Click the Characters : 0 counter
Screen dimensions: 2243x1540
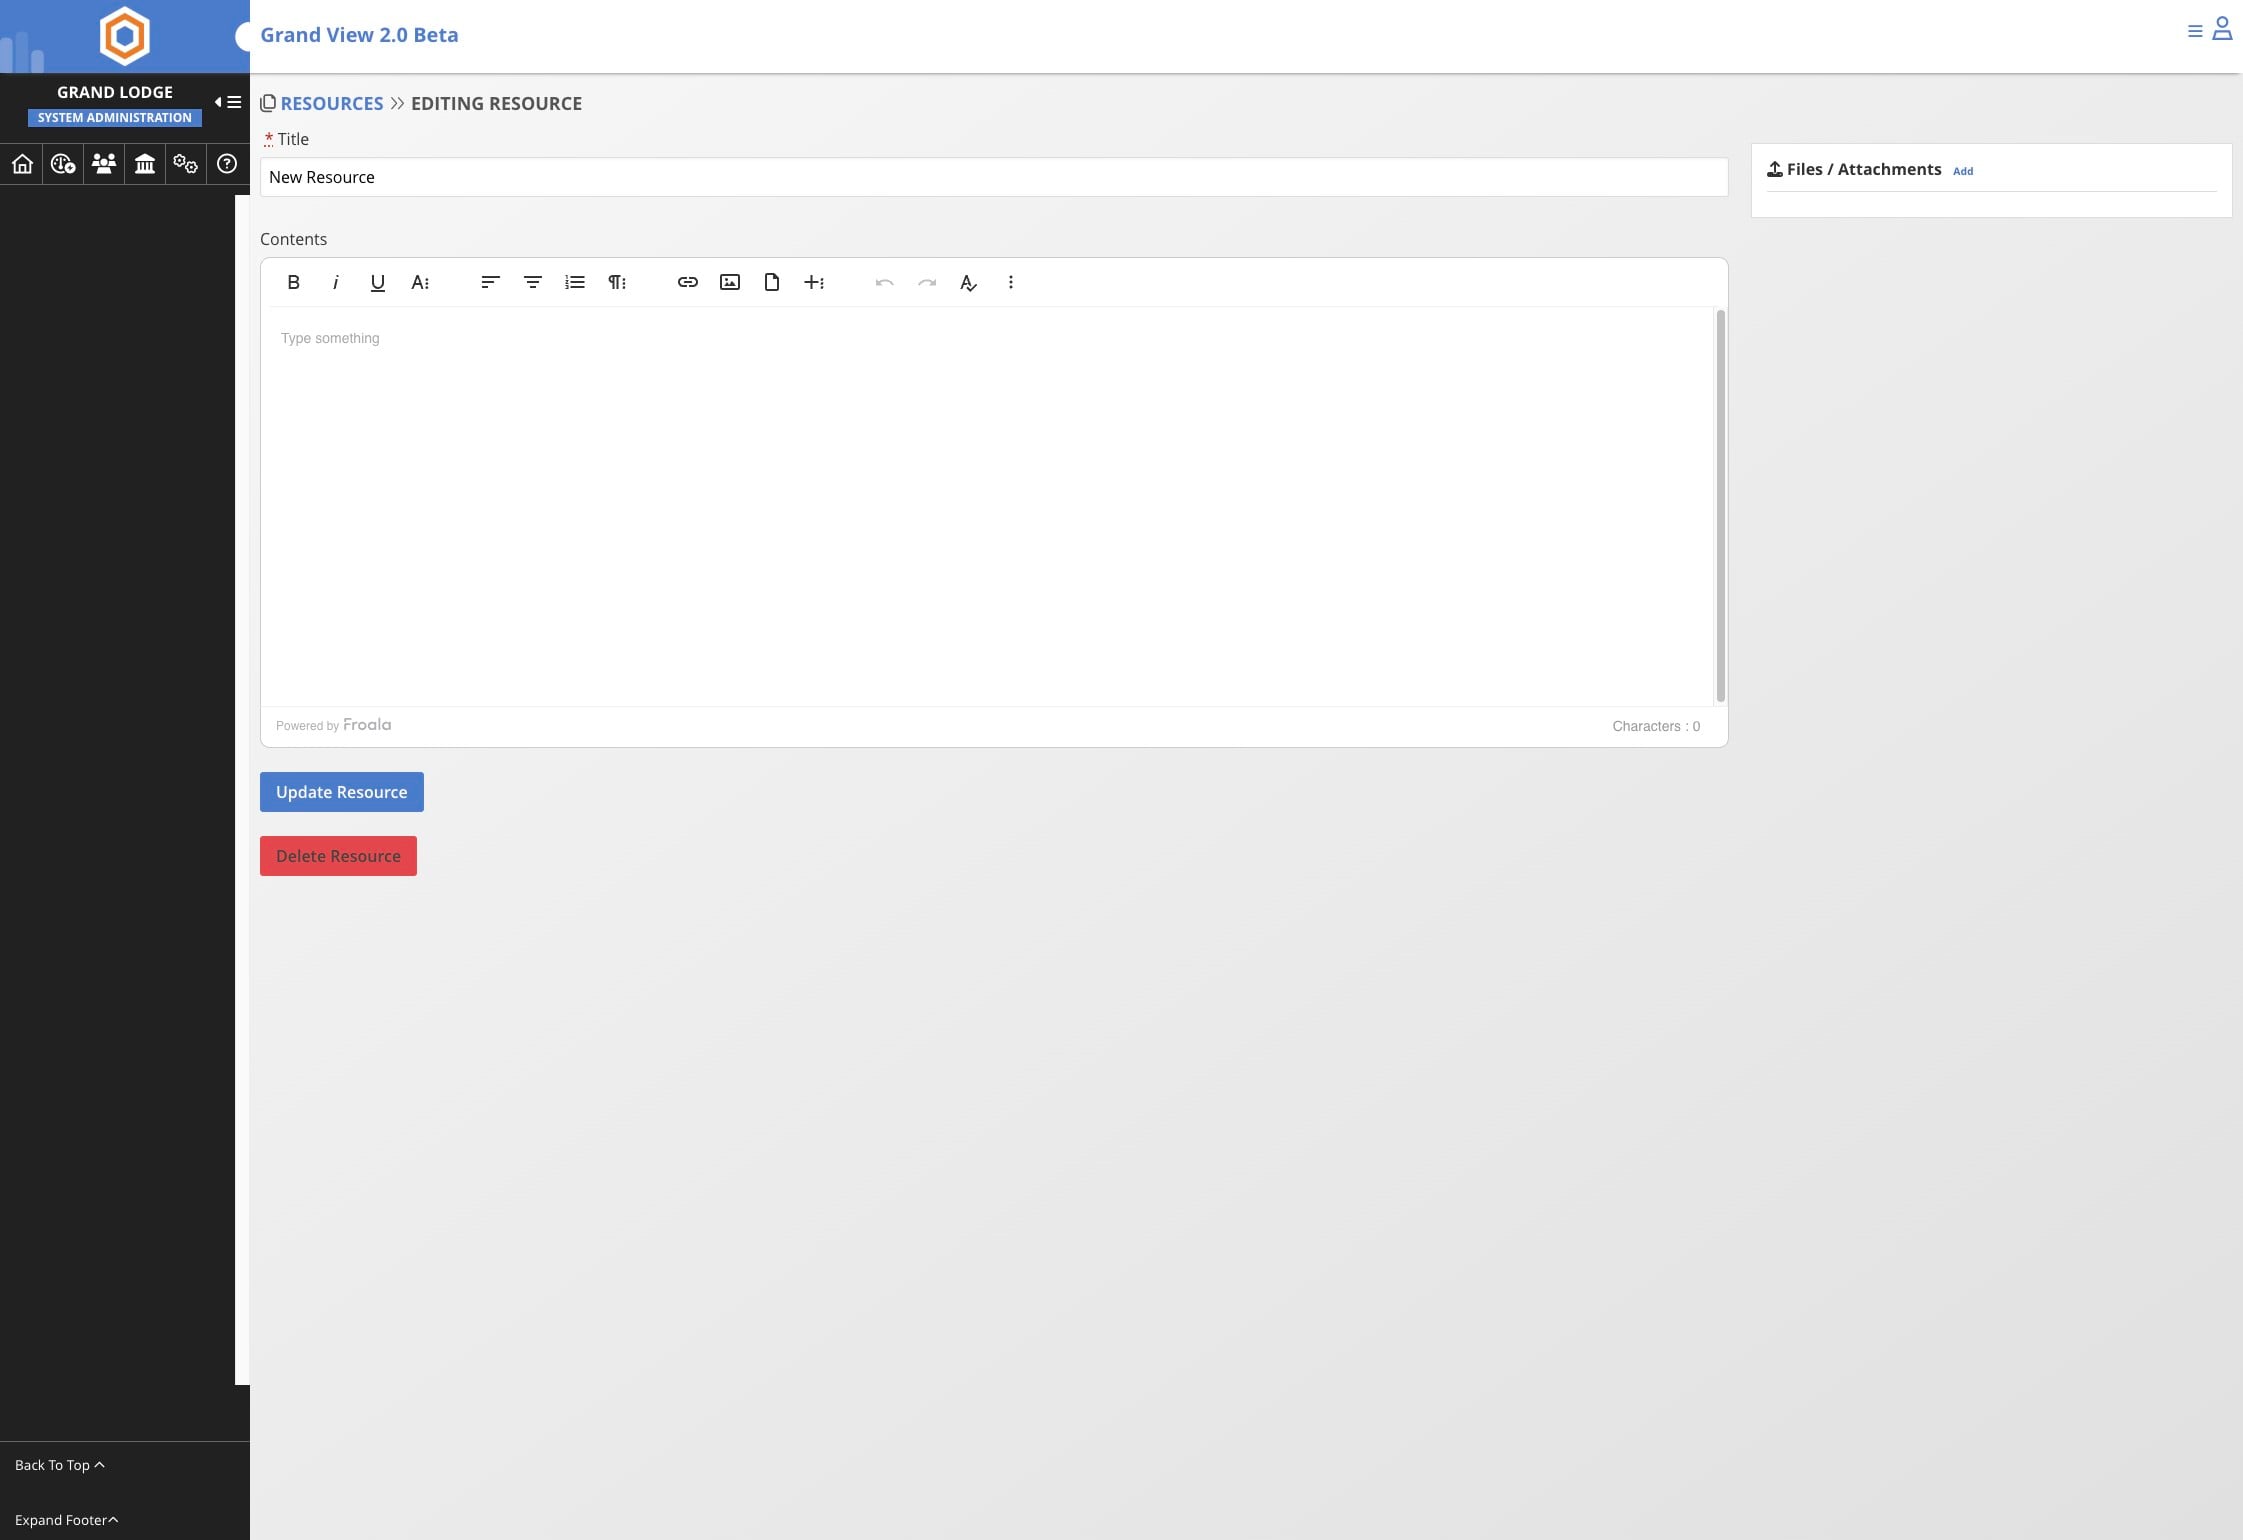click(x=1656, y=727)
